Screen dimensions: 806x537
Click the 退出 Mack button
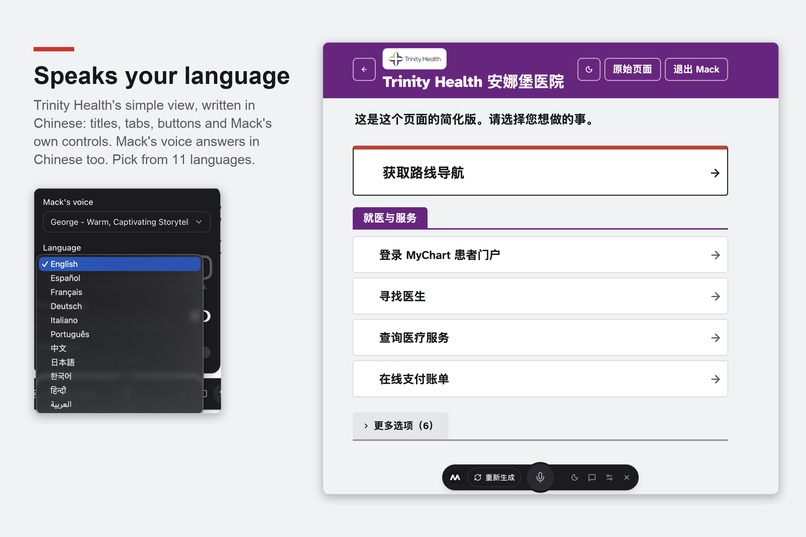696,69
